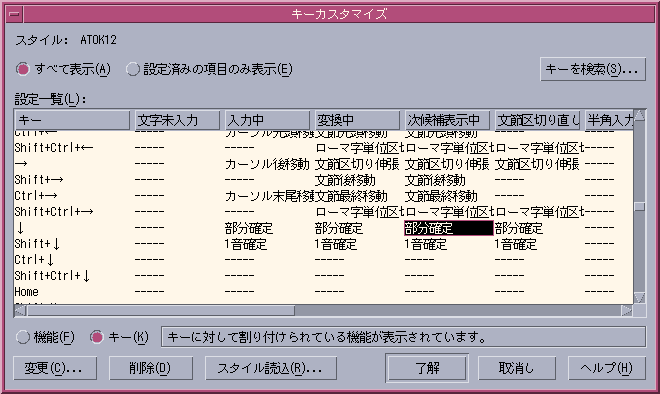Click 文字未入力 column header
This screenshot has height=394, width=660.
(177, 120)
